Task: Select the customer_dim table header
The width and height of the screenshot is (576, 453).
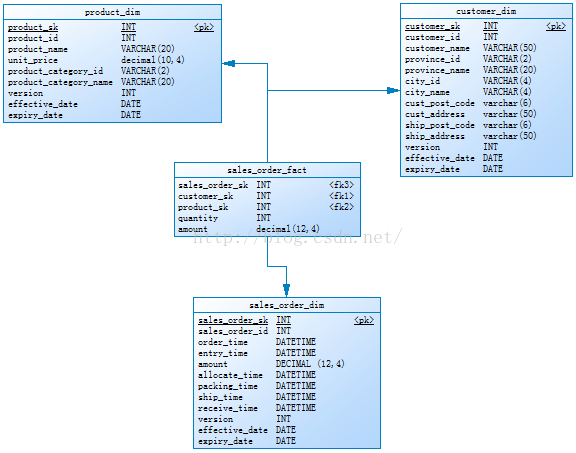Action: pyautogui.click(x=486, y=11)
